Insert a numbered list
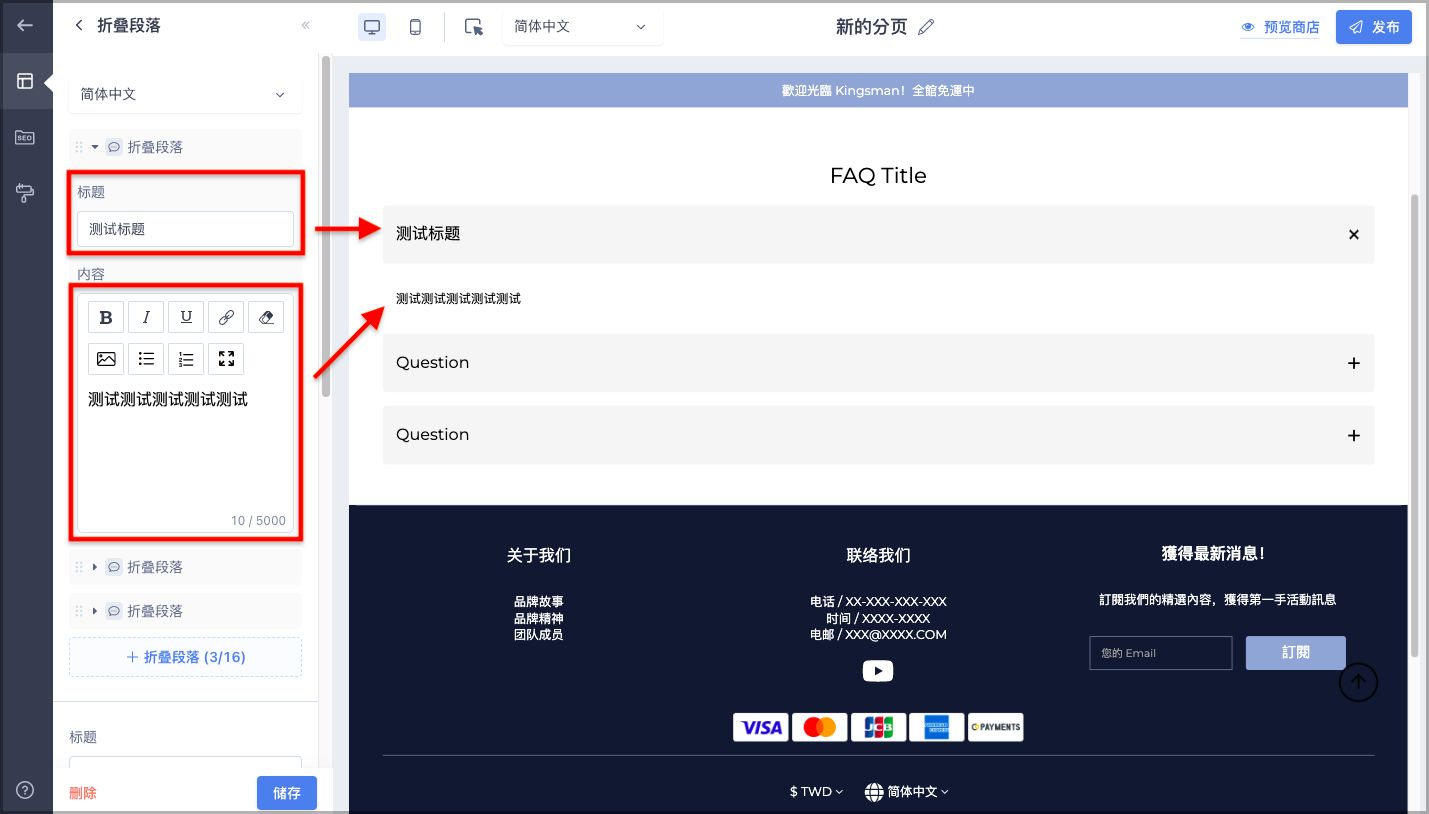Screen dimensions: 1429x814 [x=186, y=359]
